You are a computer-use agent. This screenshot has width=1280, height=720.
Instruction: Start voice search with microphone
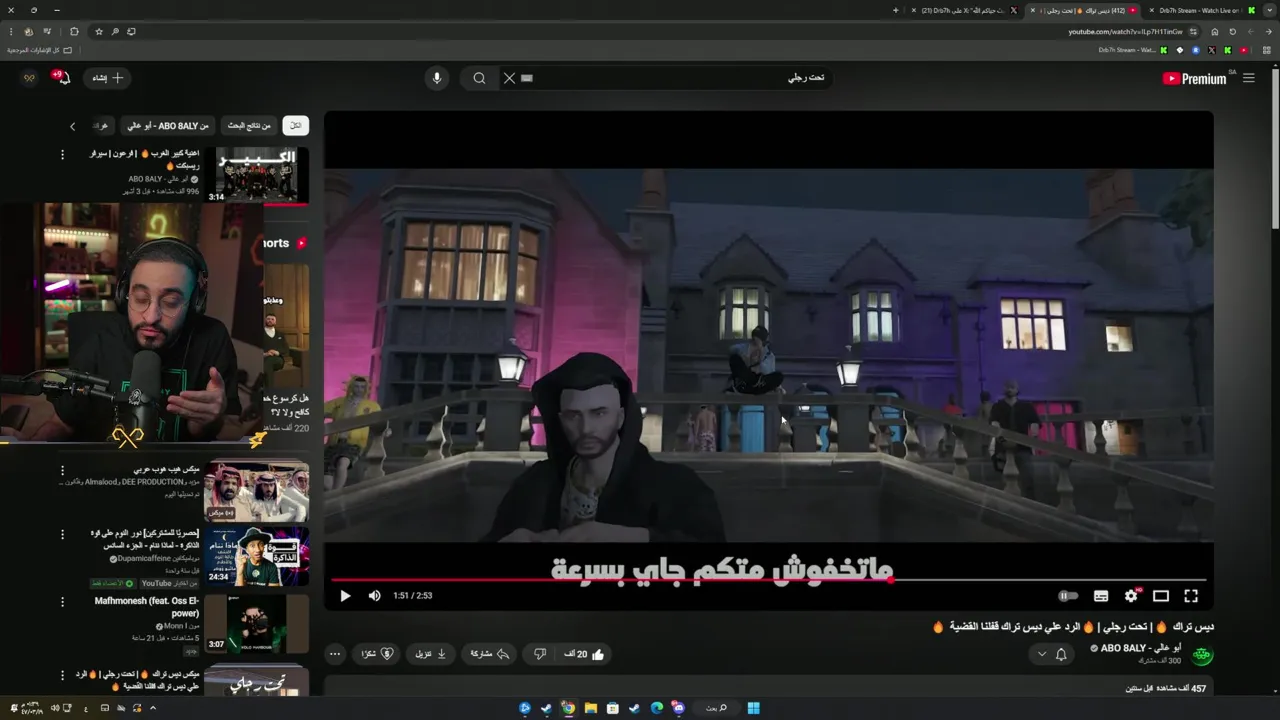tap(436, 78)
